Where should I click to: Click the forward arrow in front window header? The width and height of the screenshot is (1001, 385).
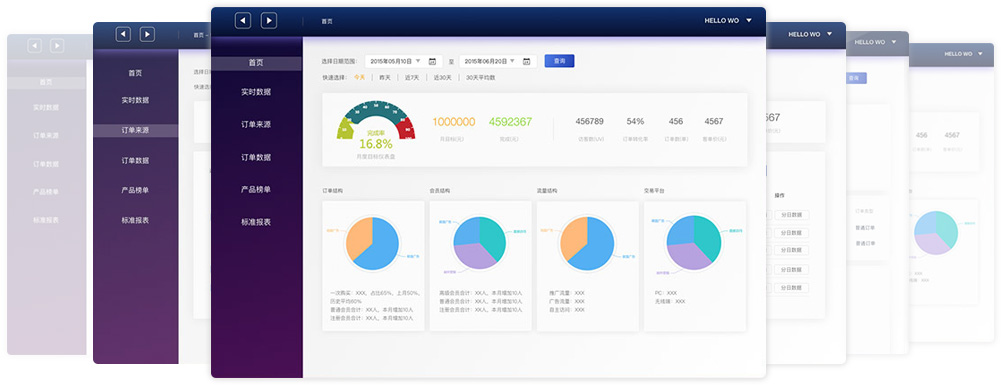(x=269, y=21)
